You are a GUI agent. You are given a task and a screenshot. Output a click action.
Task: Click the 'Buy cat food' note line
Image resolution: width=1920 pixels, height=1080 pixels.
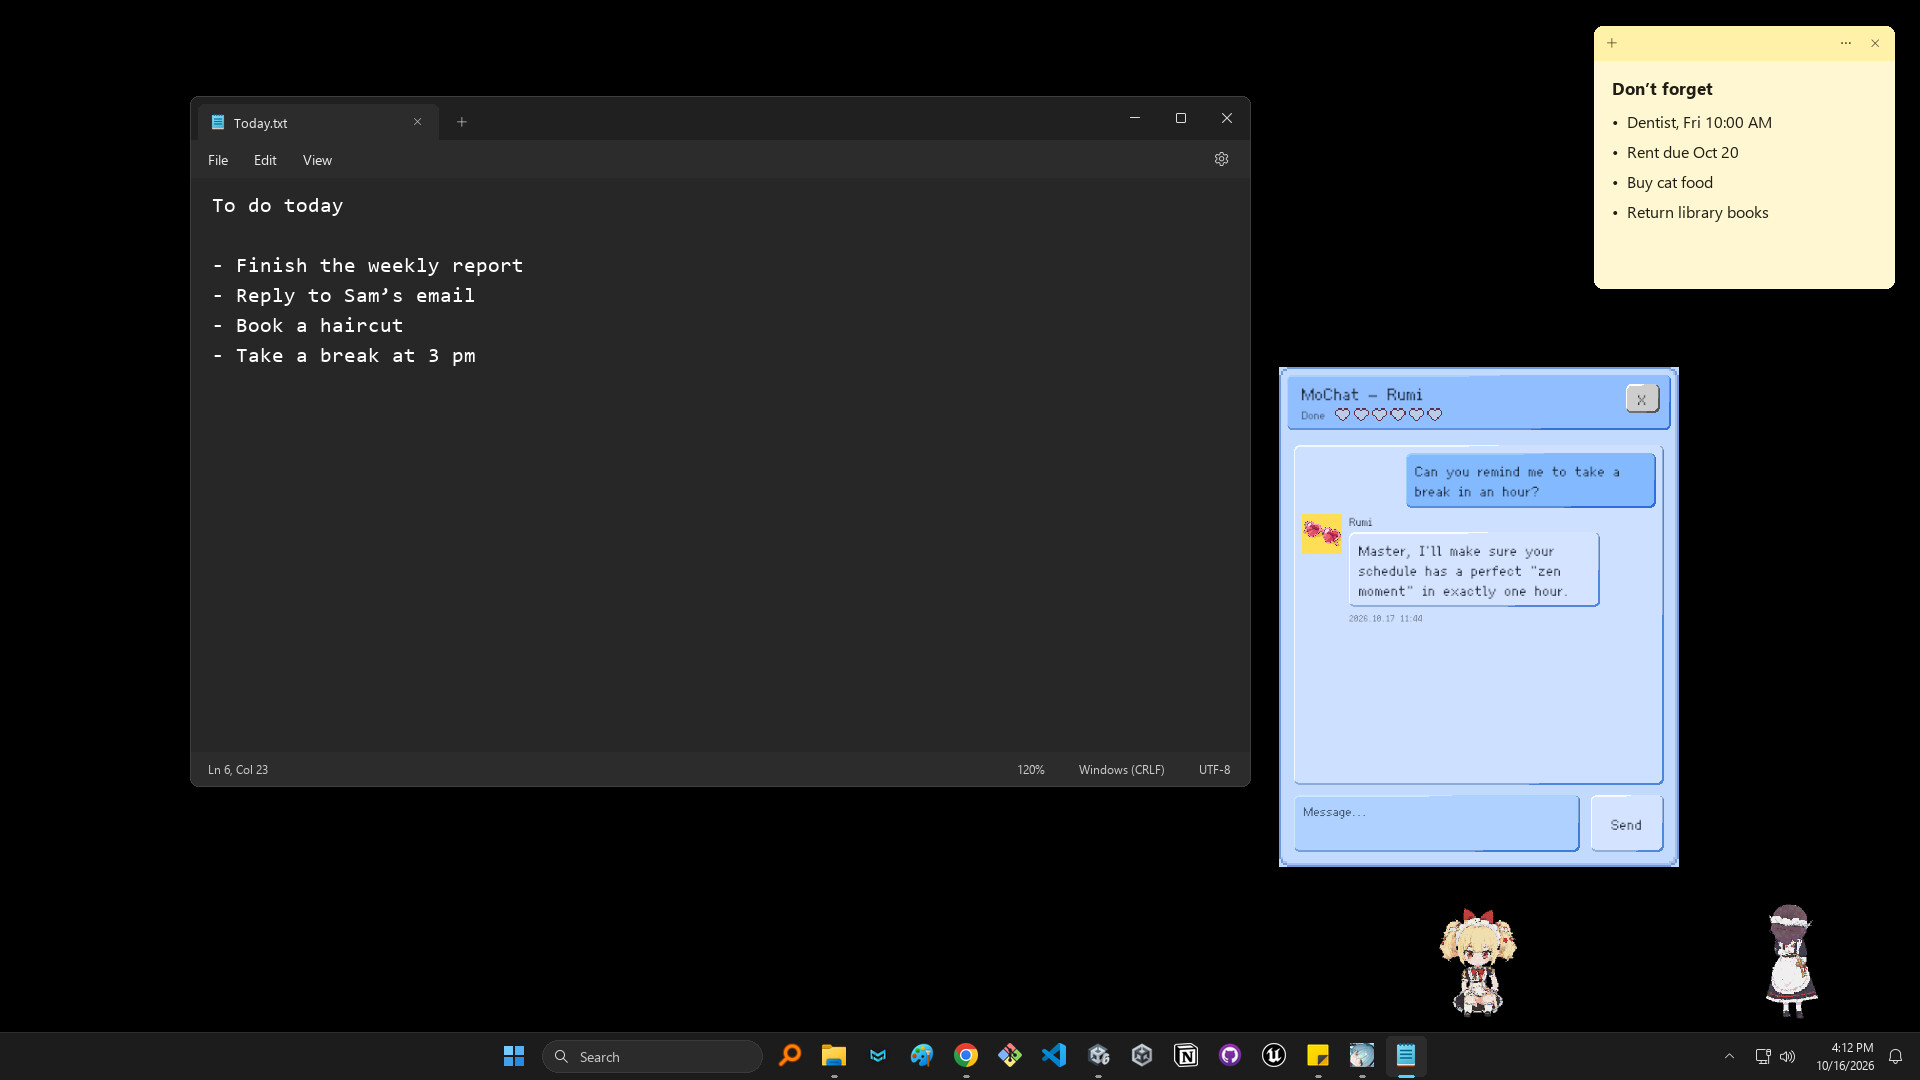(1669, 183)
